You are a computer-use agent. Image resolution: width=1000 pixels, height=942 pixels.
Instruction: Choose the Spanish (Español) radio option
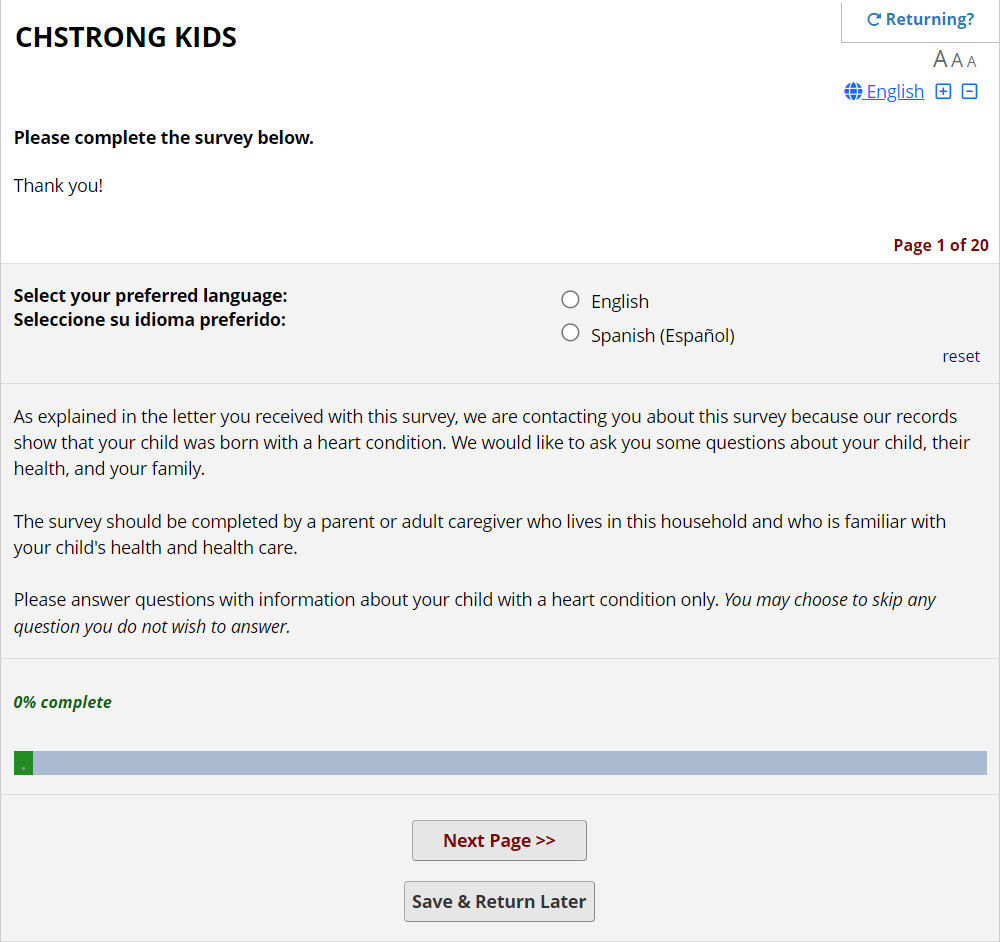click(x=570, y=334)
